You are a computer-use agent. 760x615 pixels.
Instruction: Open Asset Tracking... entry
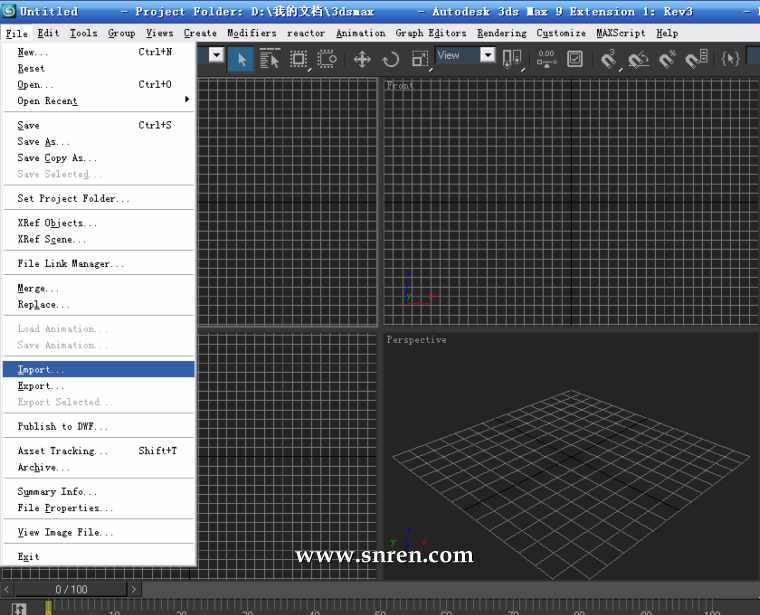(99, 451)
